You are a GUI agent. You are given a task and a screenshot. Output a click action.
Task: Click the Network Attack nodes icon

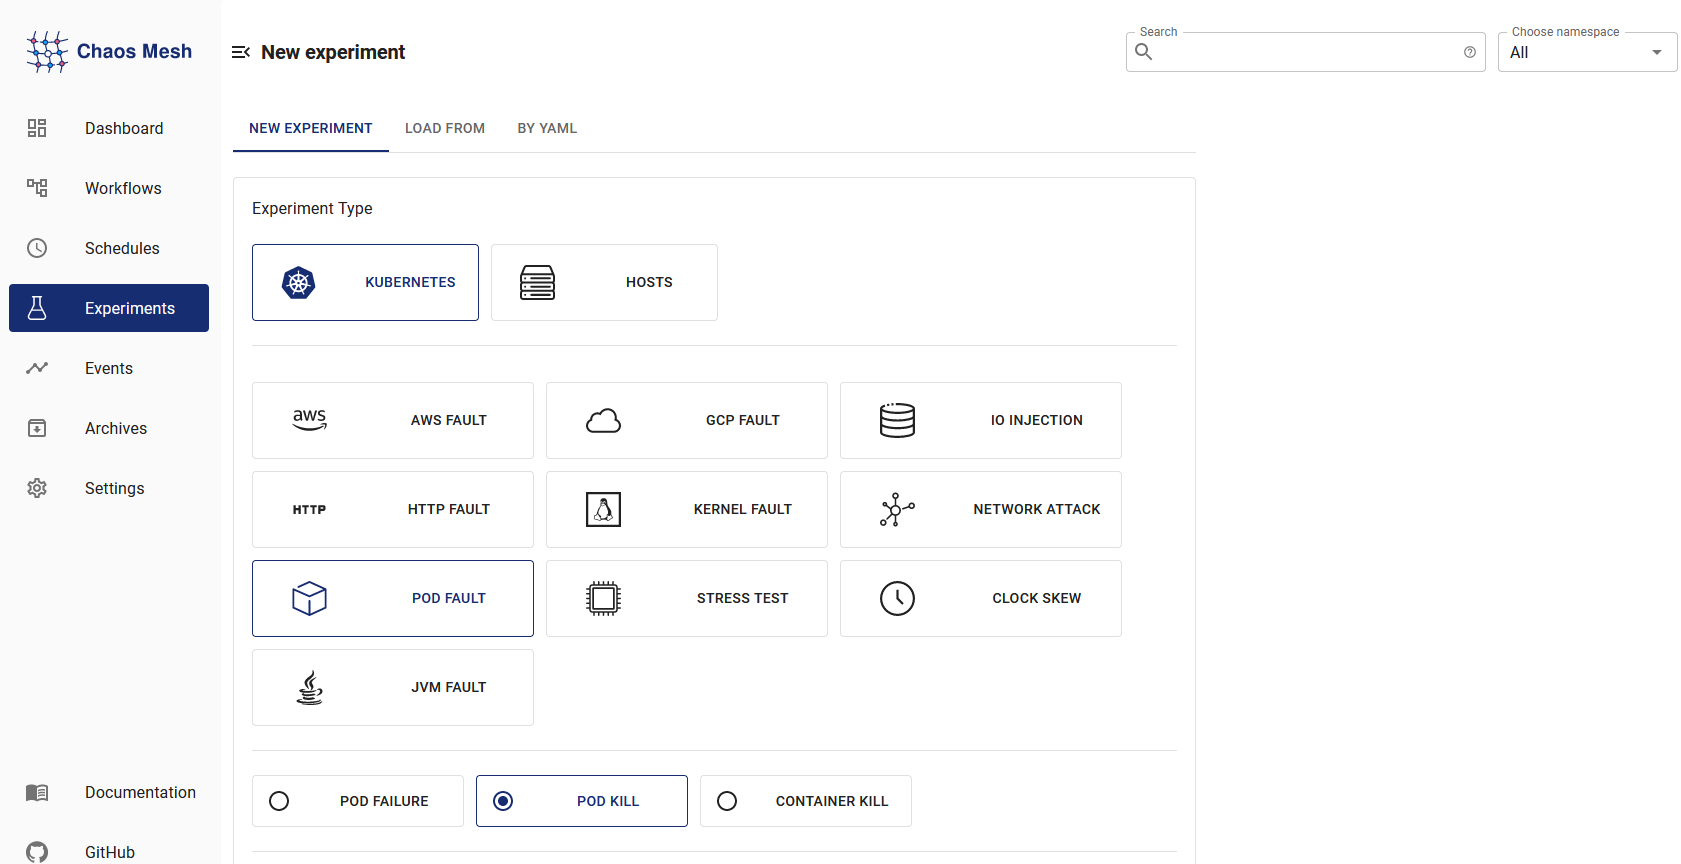[x=897, y=510]
